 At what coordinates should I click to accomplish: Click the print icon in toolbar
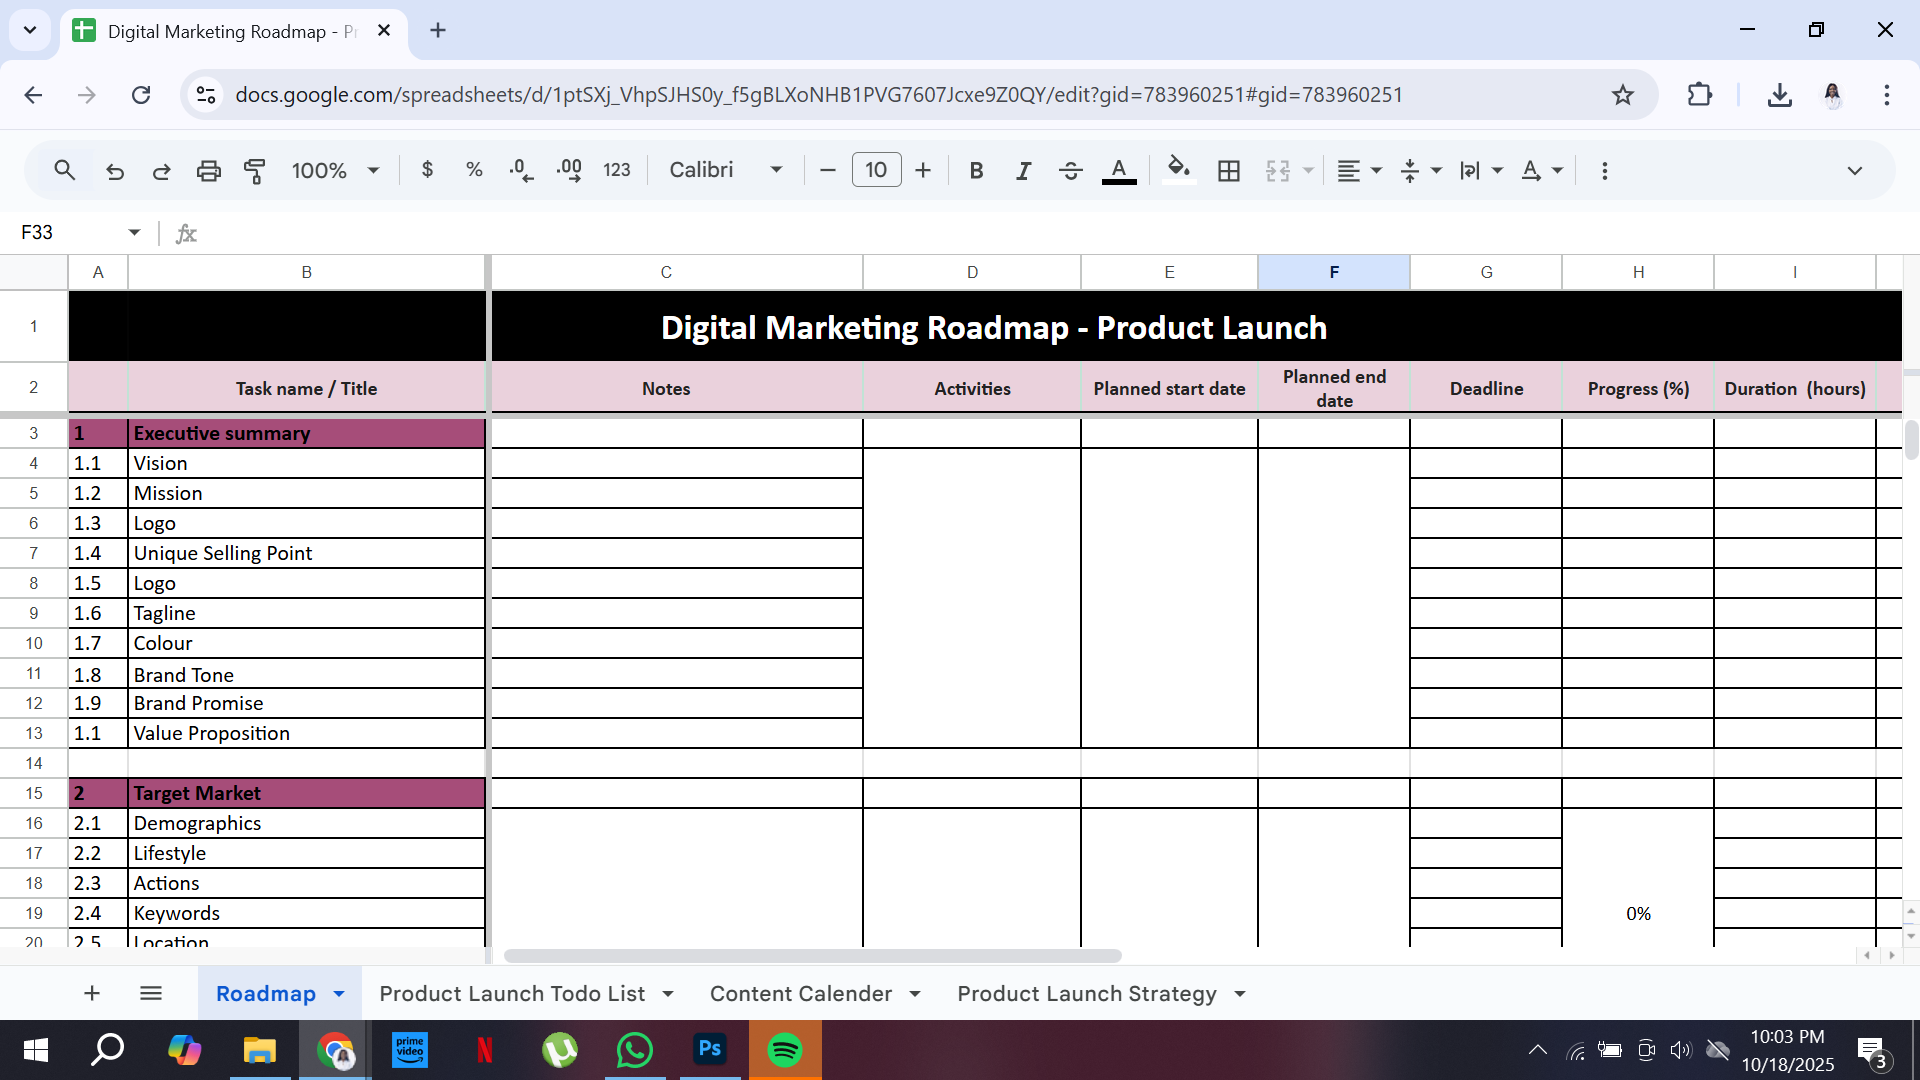click(x=208, y=171)
